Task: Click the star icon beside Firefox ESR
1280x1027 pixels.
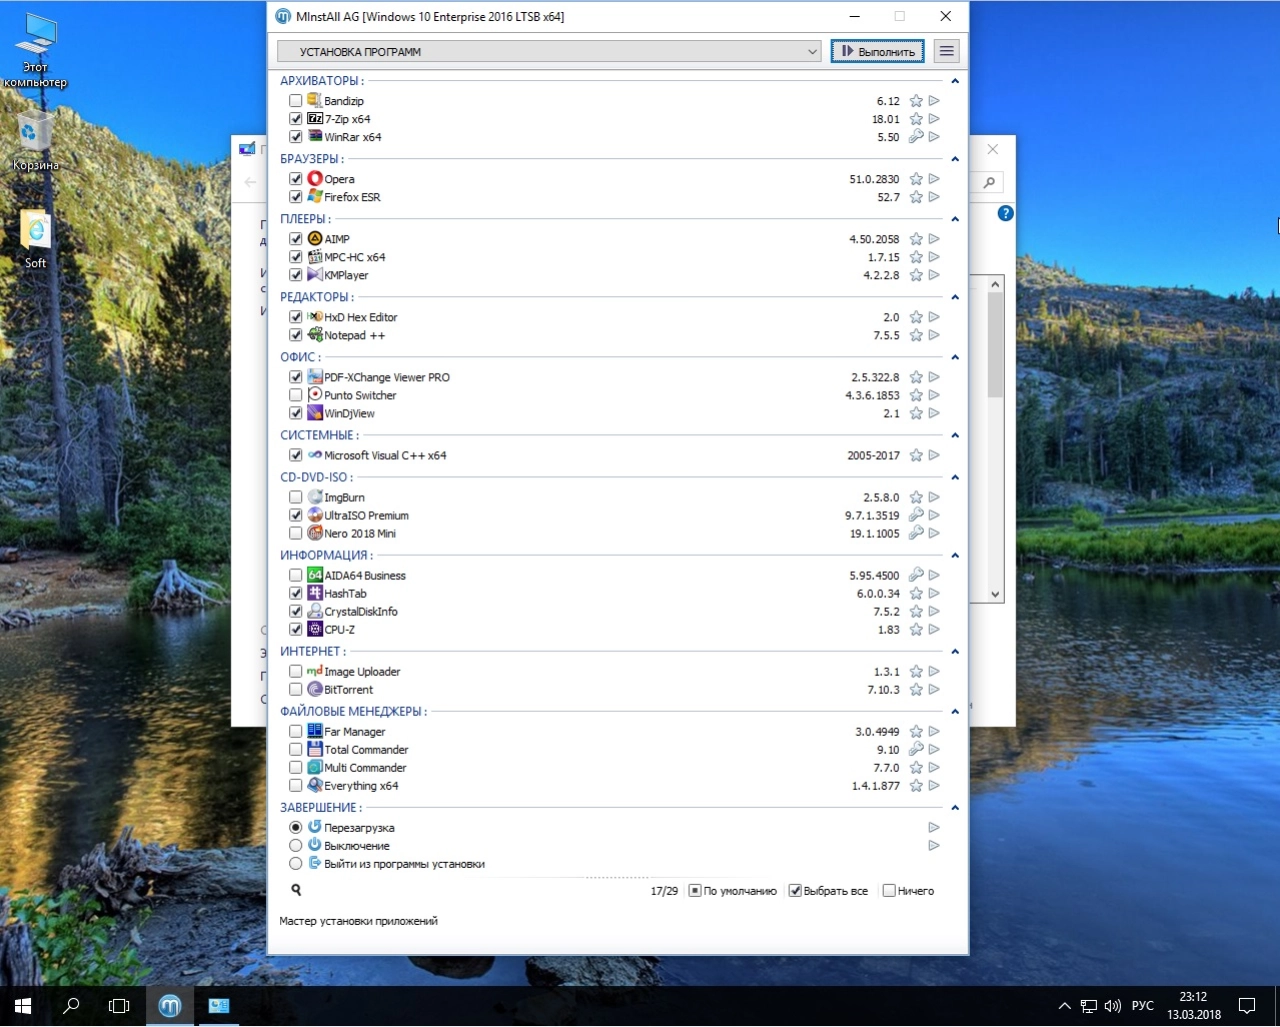Action: click(x=916, y=197)
